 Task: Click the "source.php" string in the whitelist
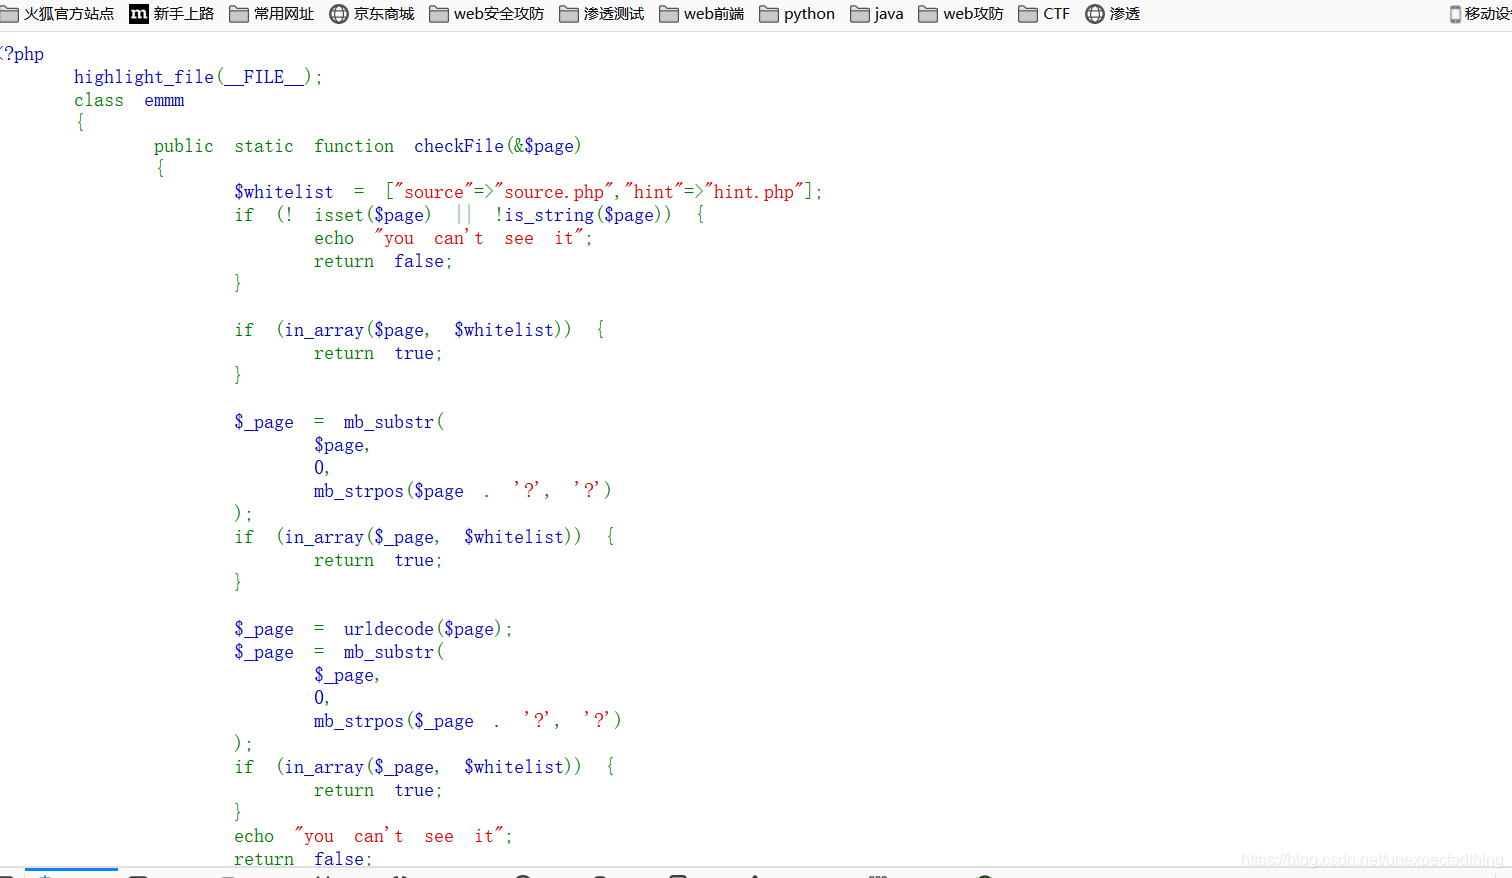tap(553, 192)
